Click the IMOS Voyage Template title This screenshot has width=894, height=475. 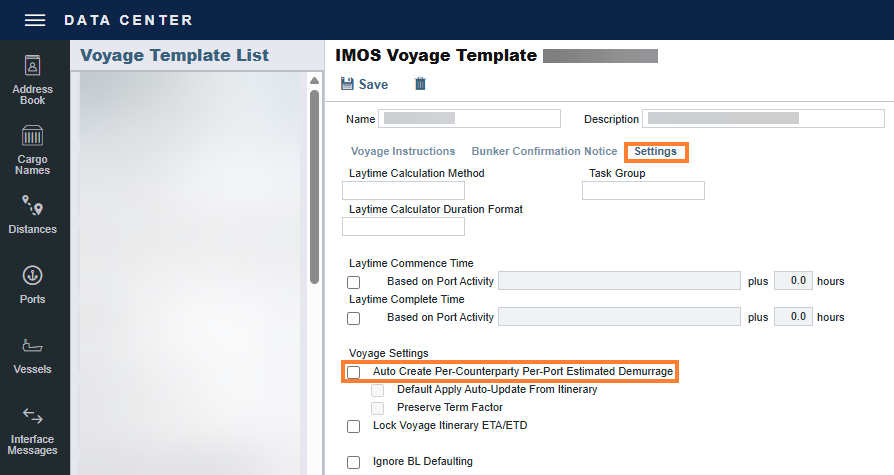coord(436,55)
